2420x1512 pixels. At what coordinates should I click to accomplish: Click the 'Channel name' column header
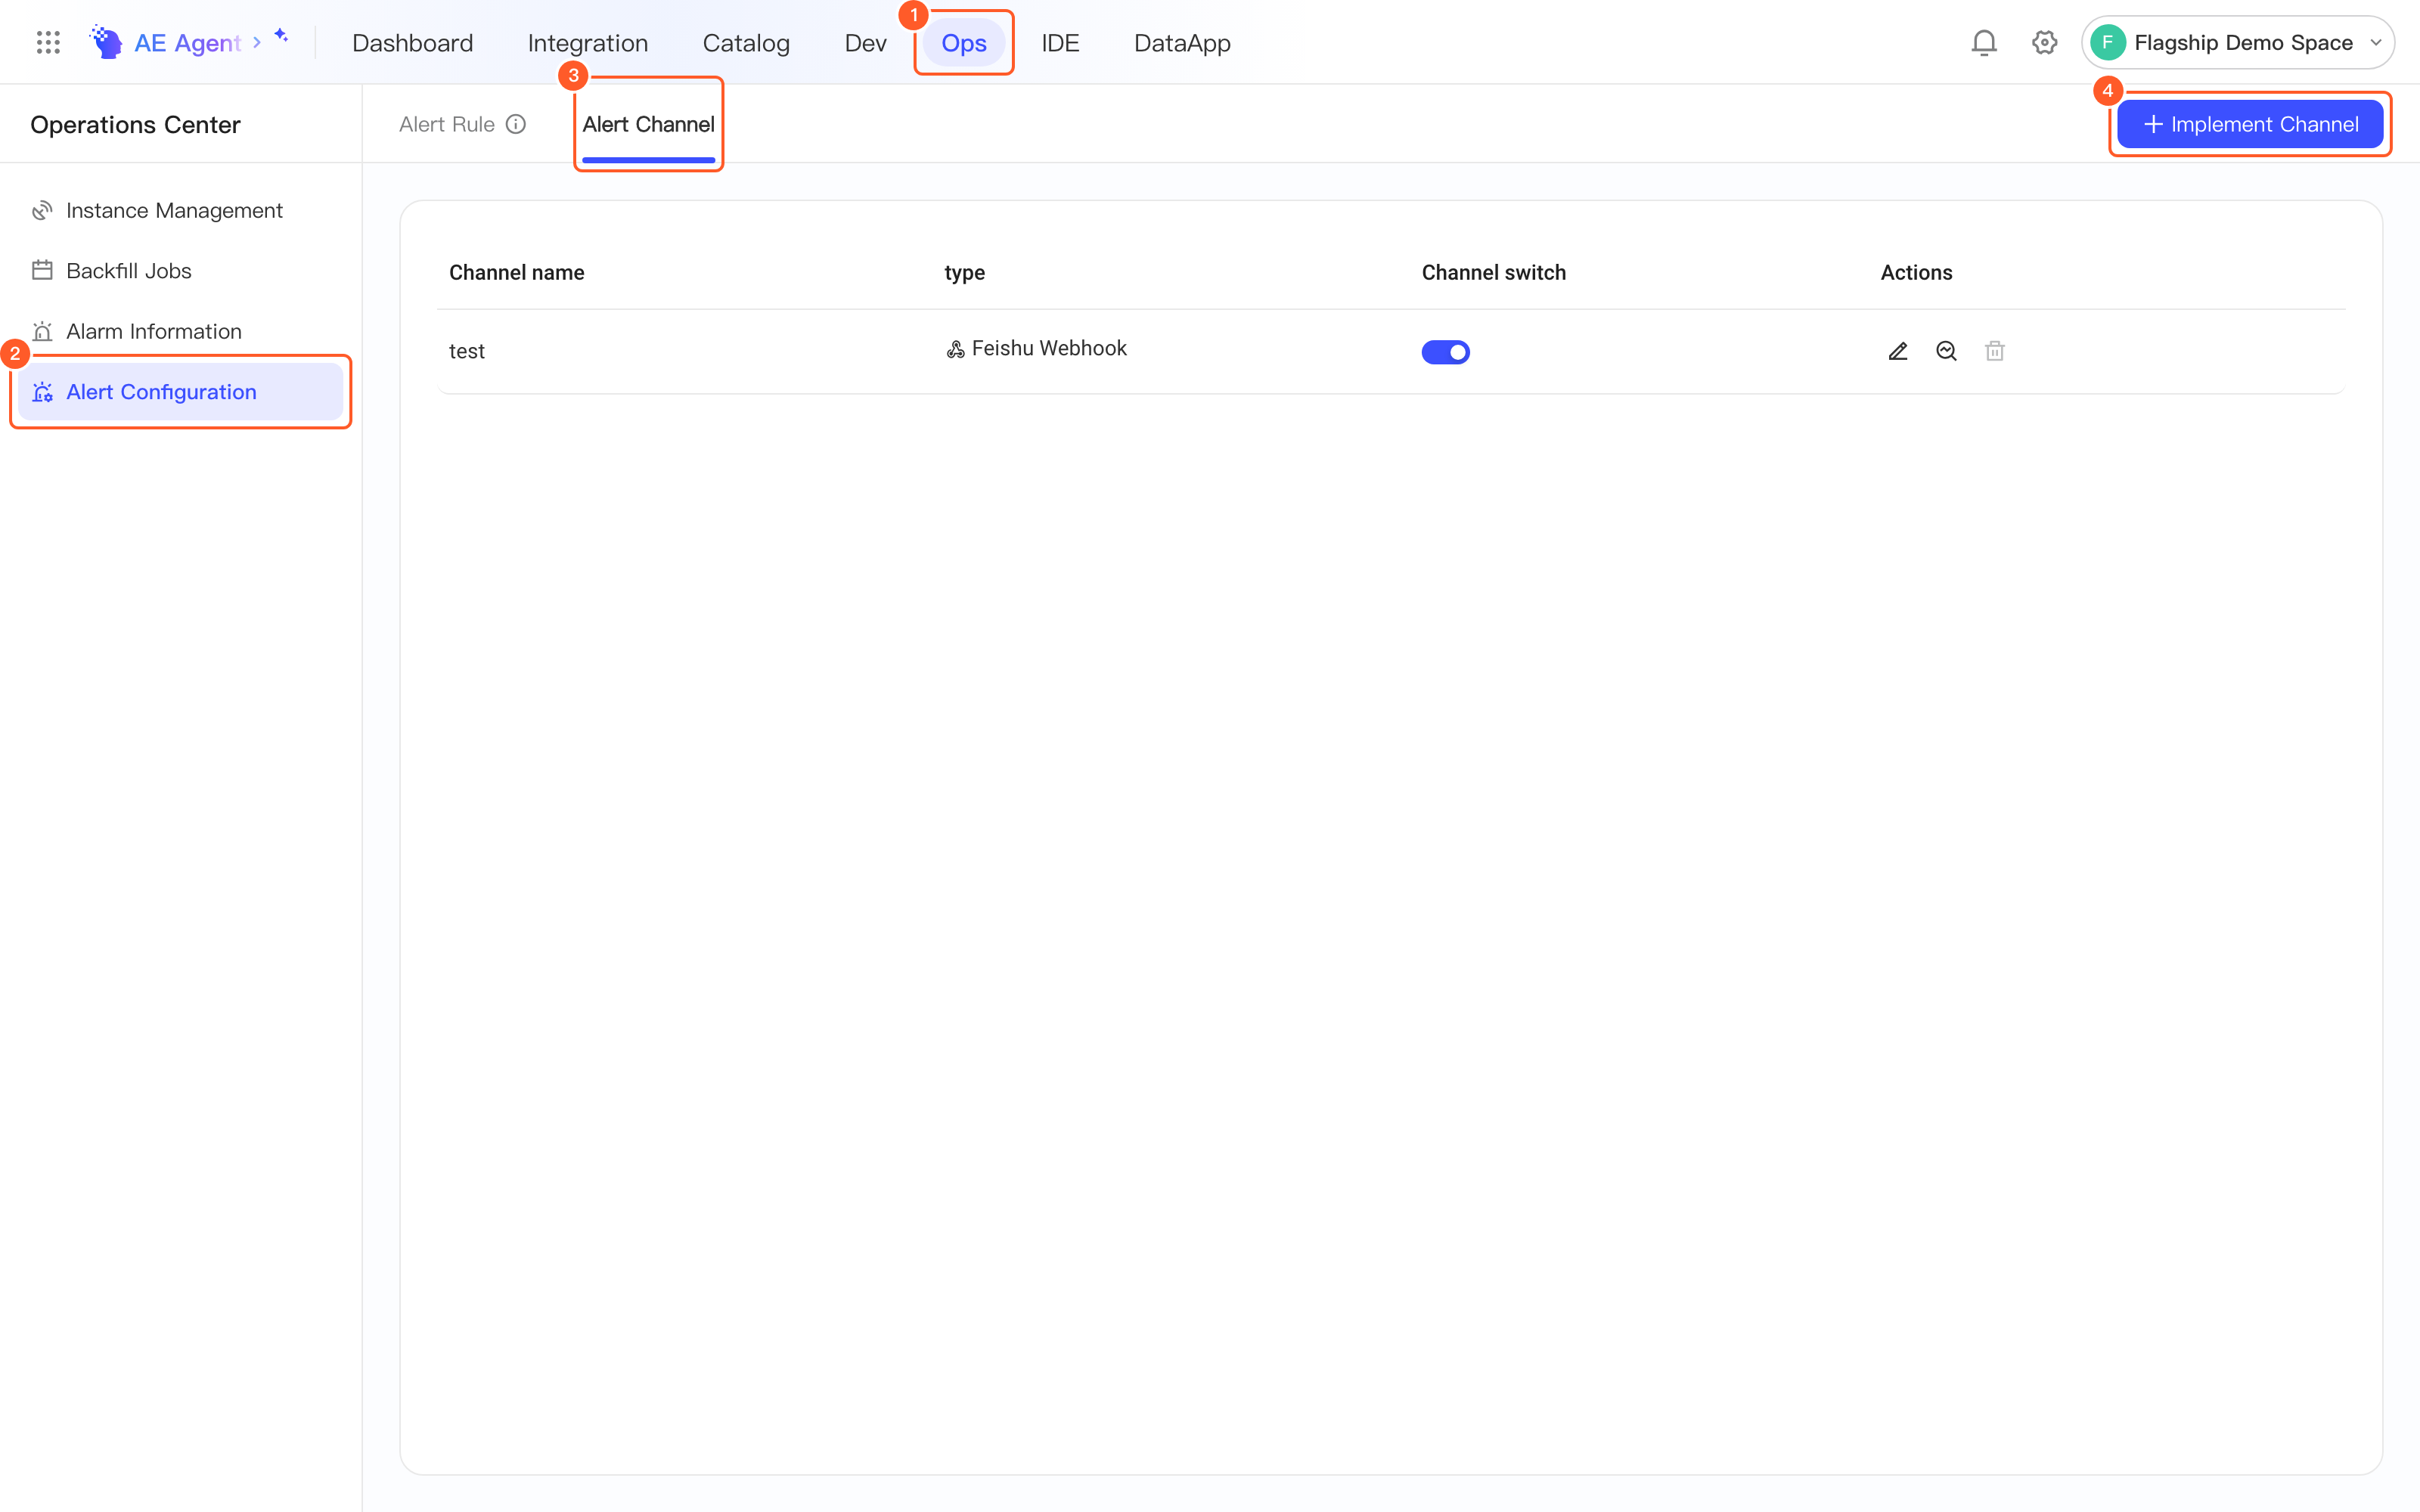click(516, 272)
